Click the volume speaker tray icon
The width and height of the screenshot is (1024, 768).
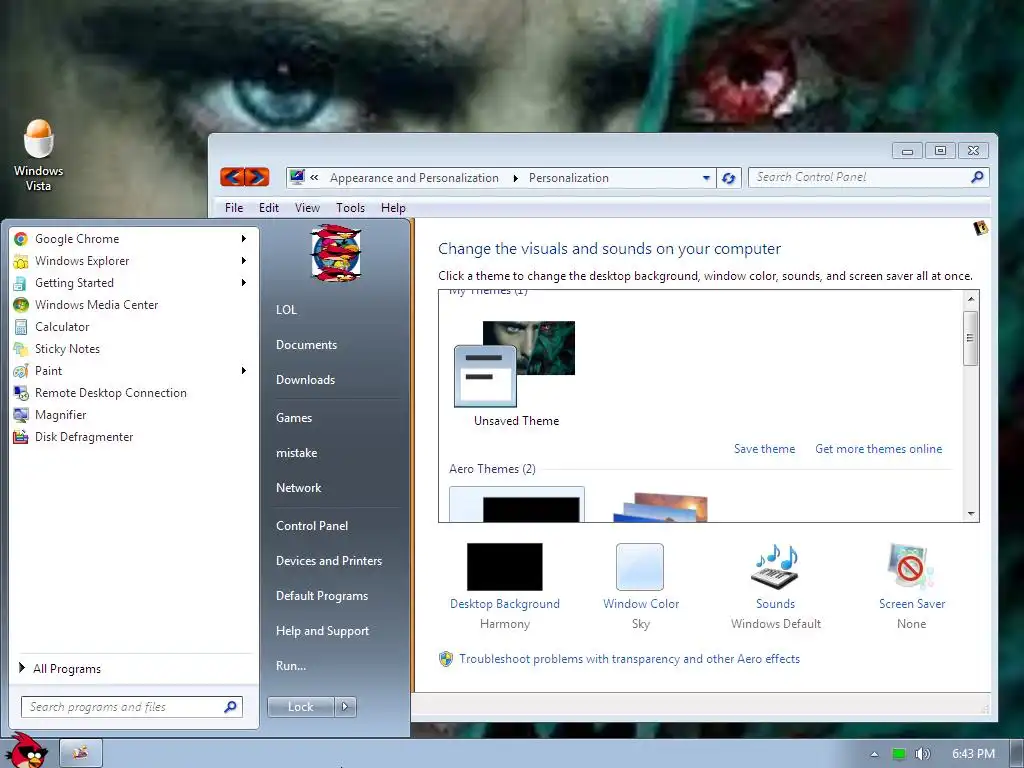(x=922, y=754)
